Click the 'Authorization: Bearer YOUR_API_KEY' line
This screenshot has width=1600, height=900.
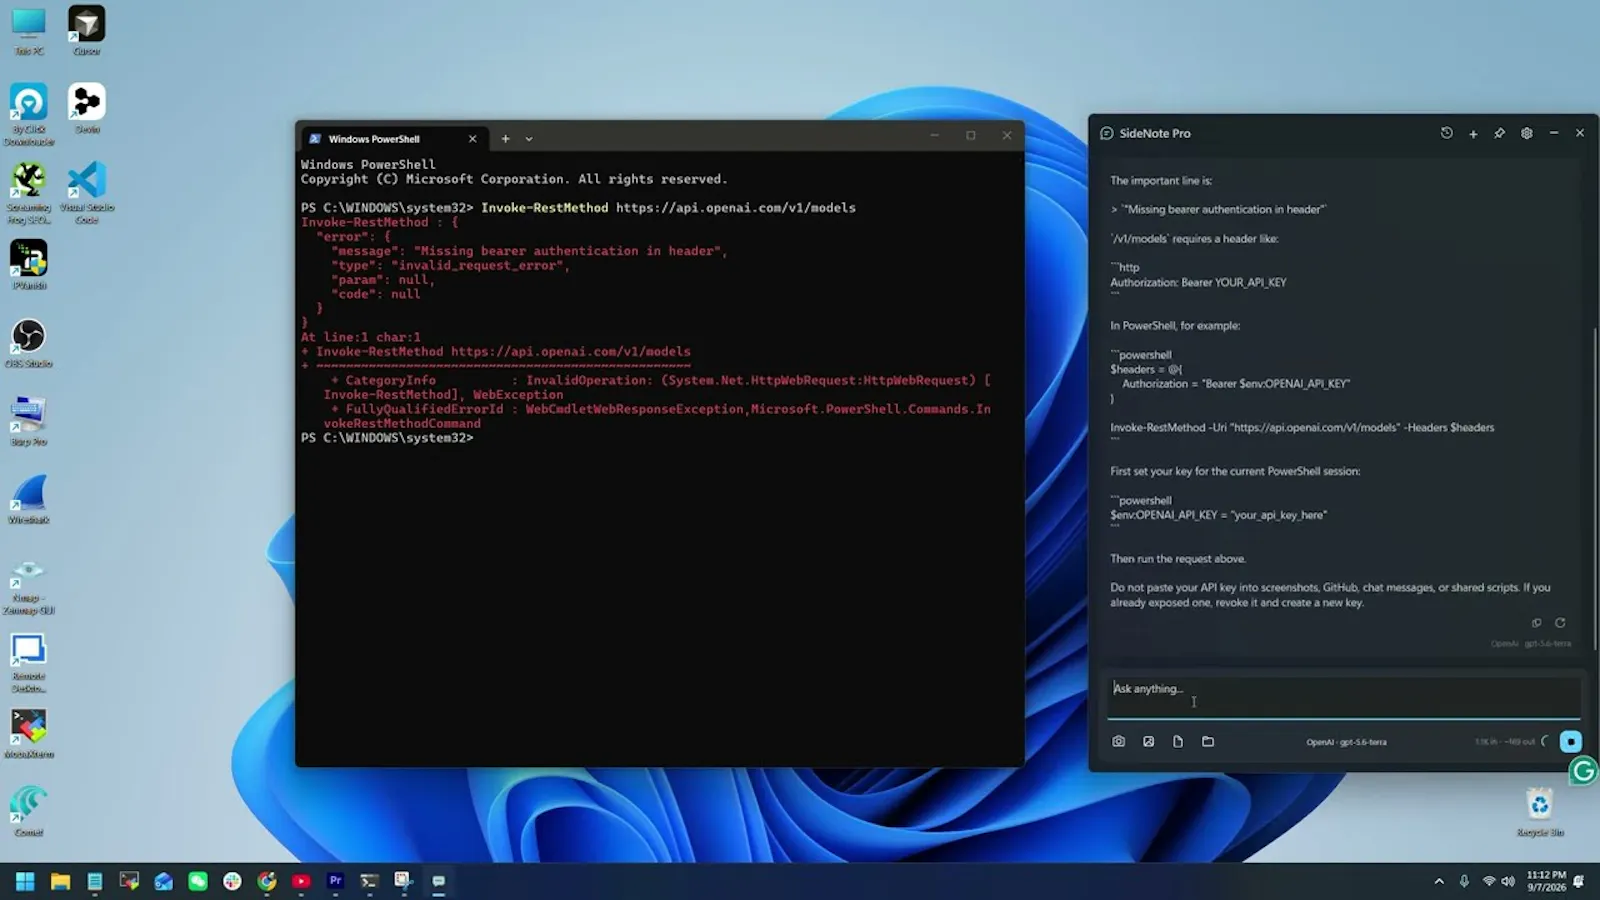(x=1198, y=283)
